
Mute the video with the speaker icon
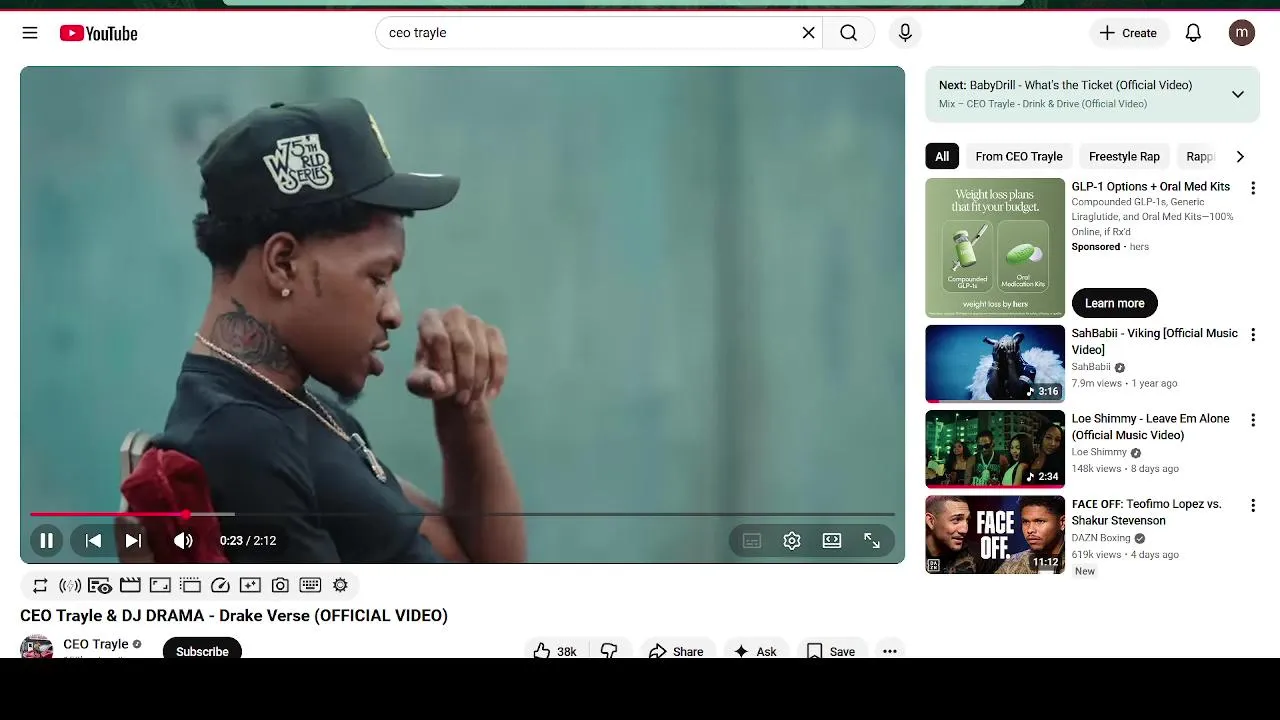183,541
